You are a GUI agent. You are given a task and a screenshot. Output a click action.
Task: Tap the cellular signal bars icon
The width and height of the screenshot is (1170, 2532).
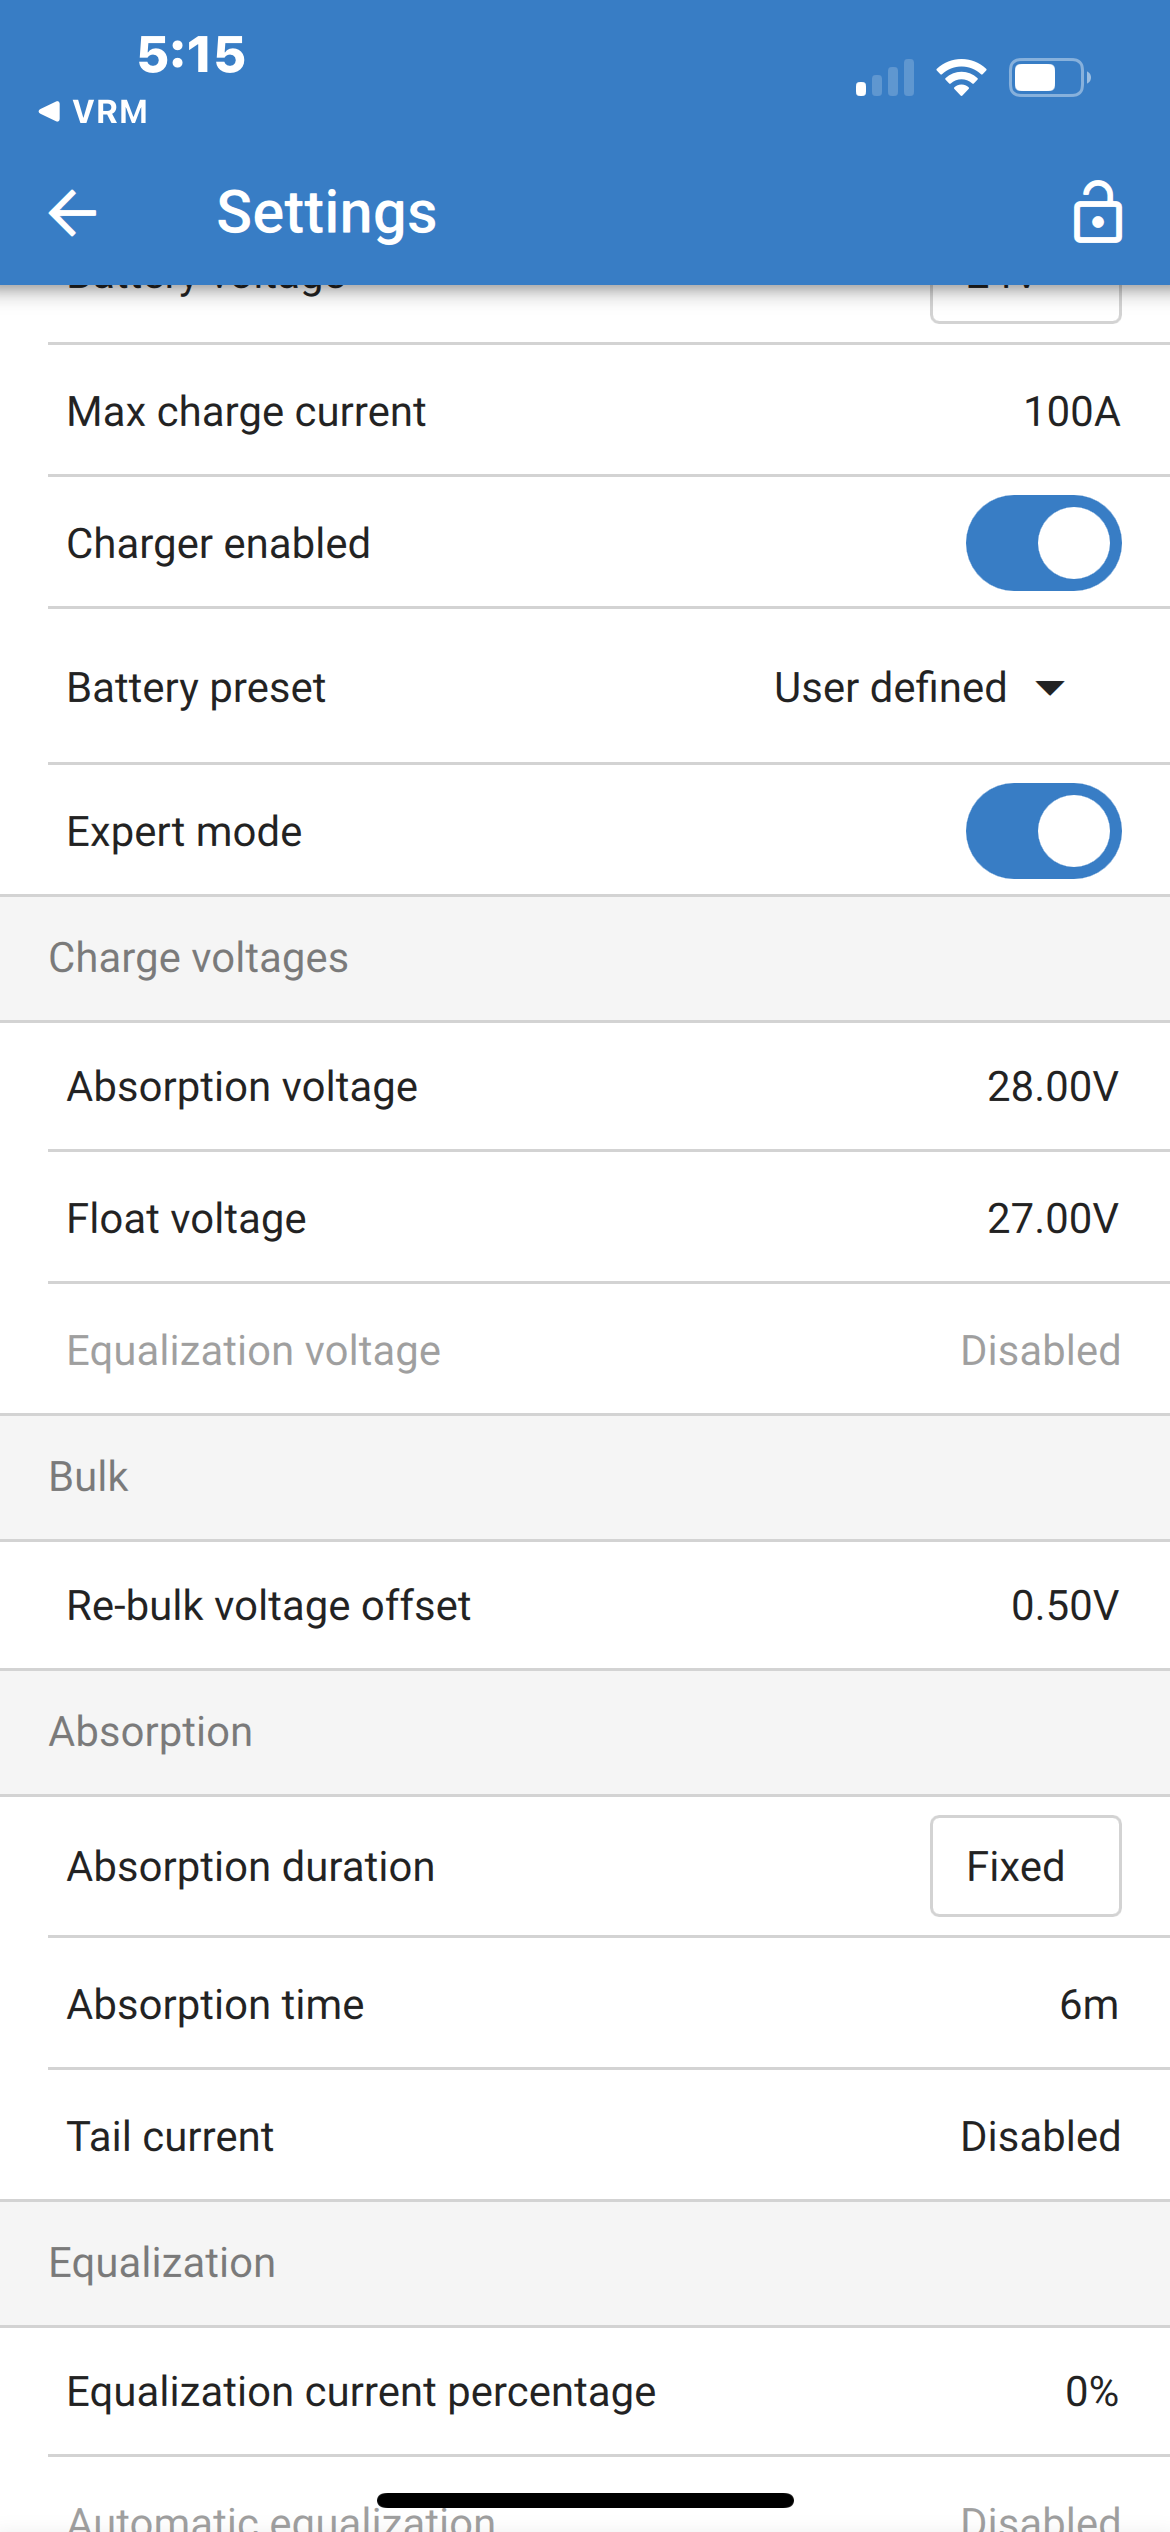point(885,78)
